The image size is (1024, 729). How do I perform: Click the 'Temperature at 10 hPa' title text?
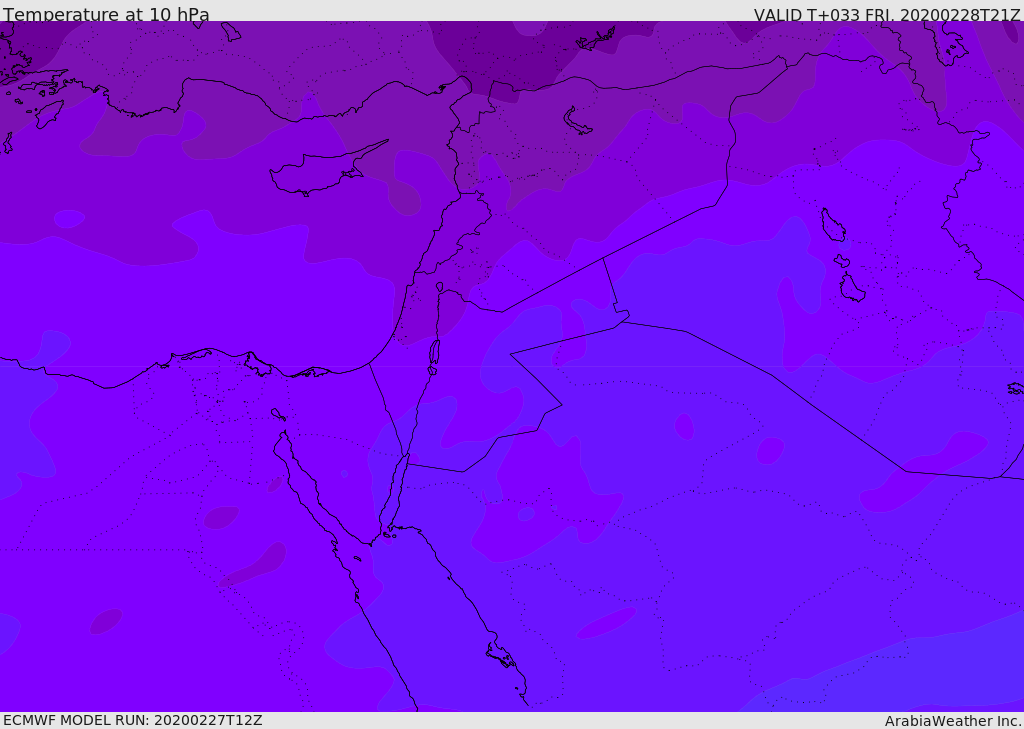pos(106,14)
